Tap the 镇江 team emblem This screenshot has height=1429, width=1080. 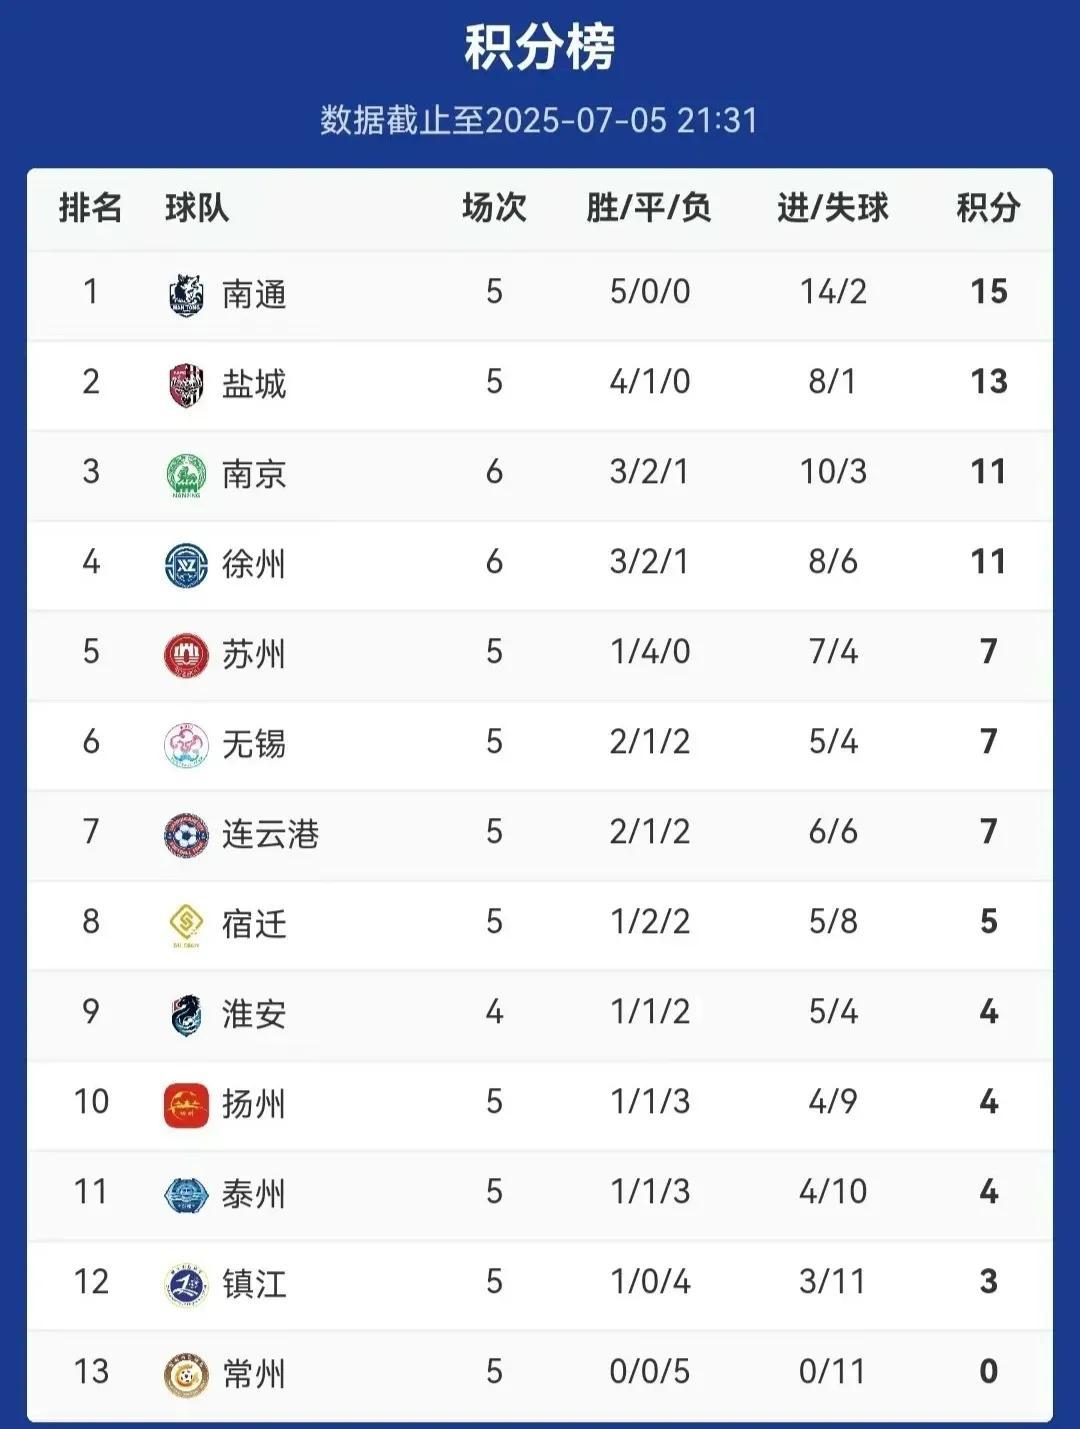click(186, 1285)
